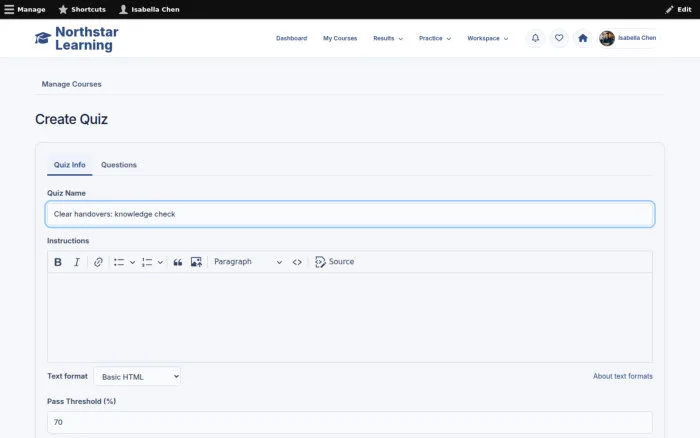This screenshot has width=700, height=438.
Task: Upload an image to editor
Action: point(196,262)
